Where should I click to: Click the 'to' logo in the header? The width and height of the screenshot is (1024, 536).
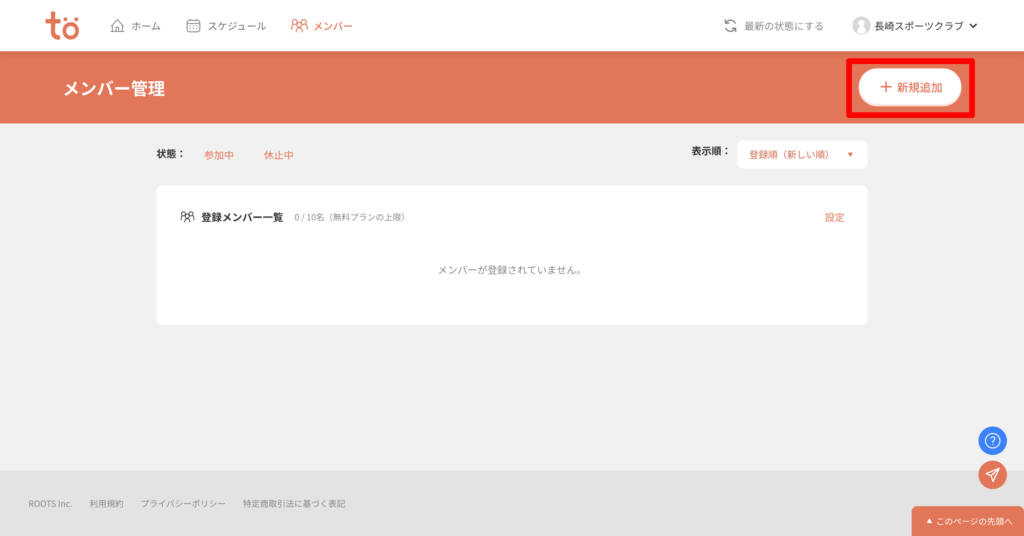62,26
